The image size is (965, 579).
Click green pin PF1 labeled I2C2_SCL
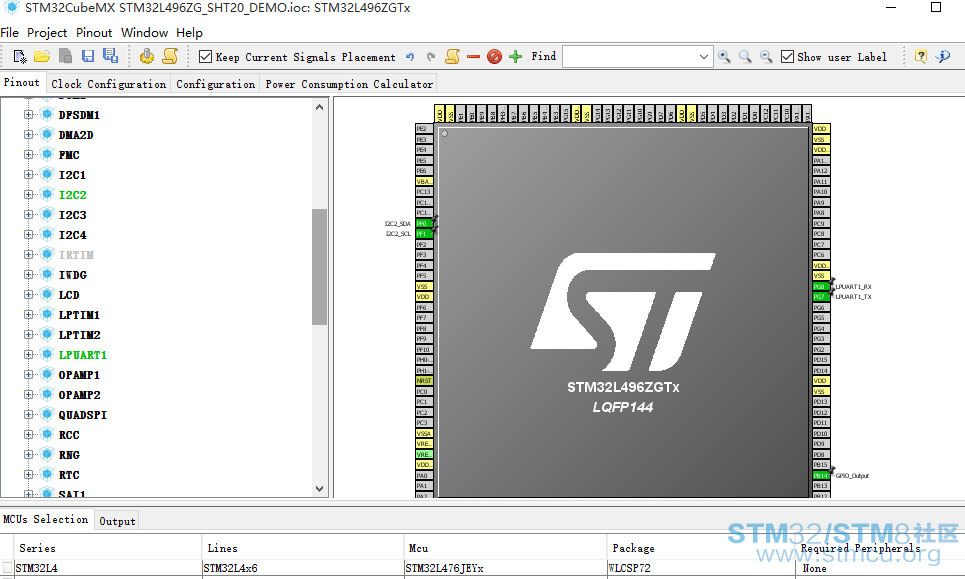[424, 234]
